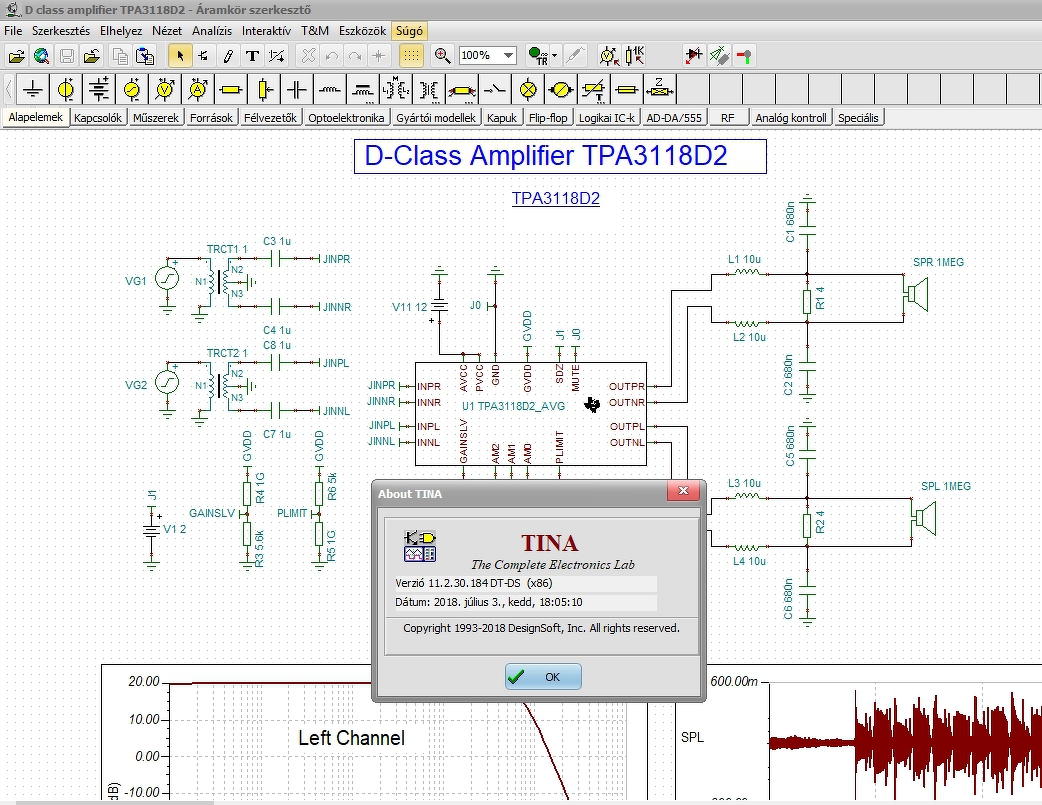This screenshot has height=805, width=1042.
Task: Select the ground component icon
Action: (x=33, y=89)
